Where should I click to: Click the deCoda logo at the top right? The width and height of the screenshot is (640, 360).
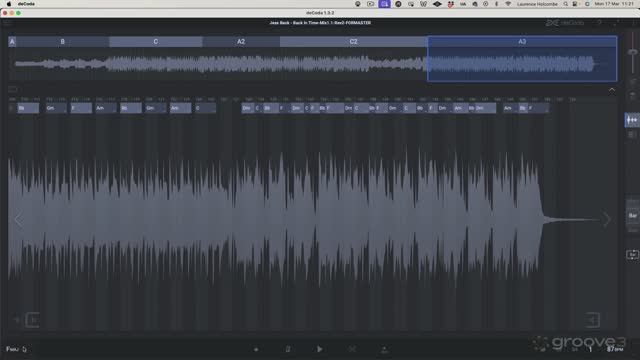(565, 23)
